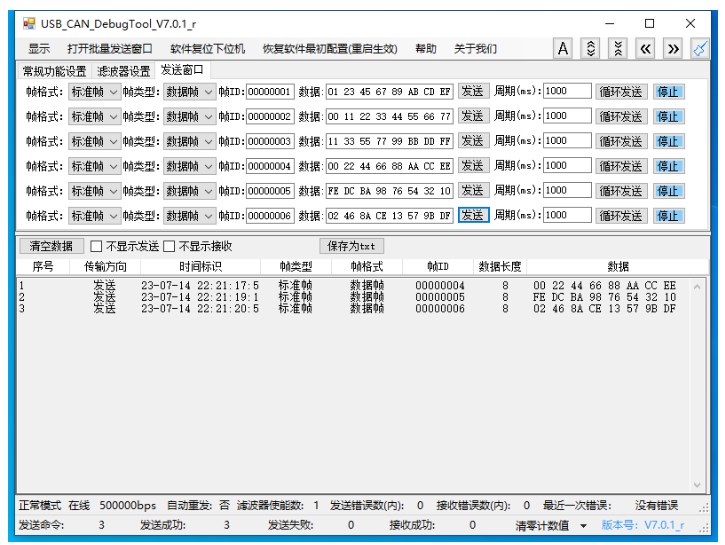The height and width of the screenshot is (545, 725).
Task: Click the 保存为txt button
Action: 351,246
